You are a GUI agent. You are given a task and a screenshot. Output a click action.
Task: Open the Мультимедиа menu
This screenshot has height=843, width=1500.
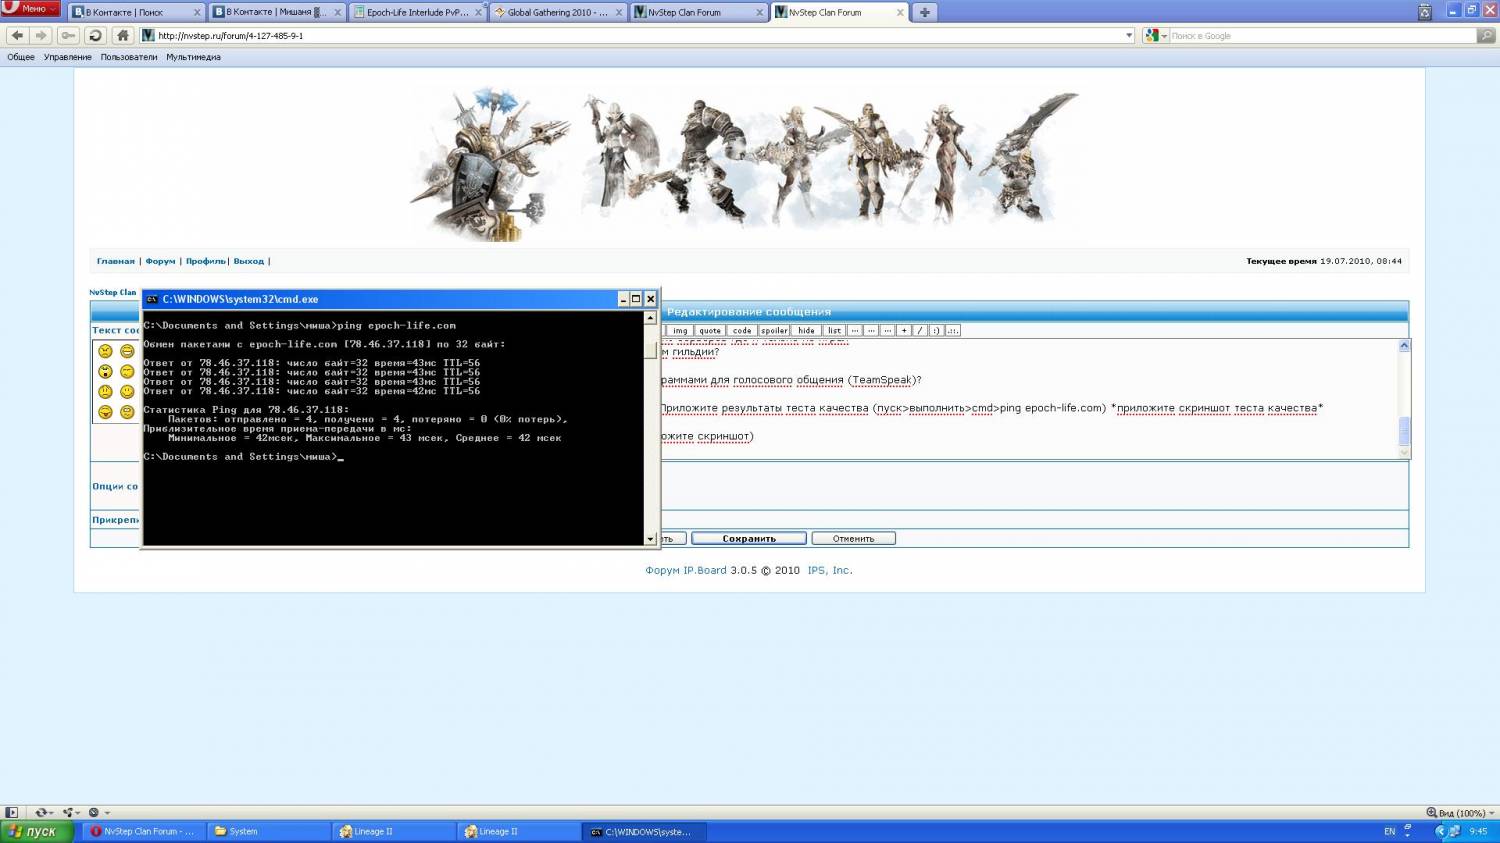point(193,57)
